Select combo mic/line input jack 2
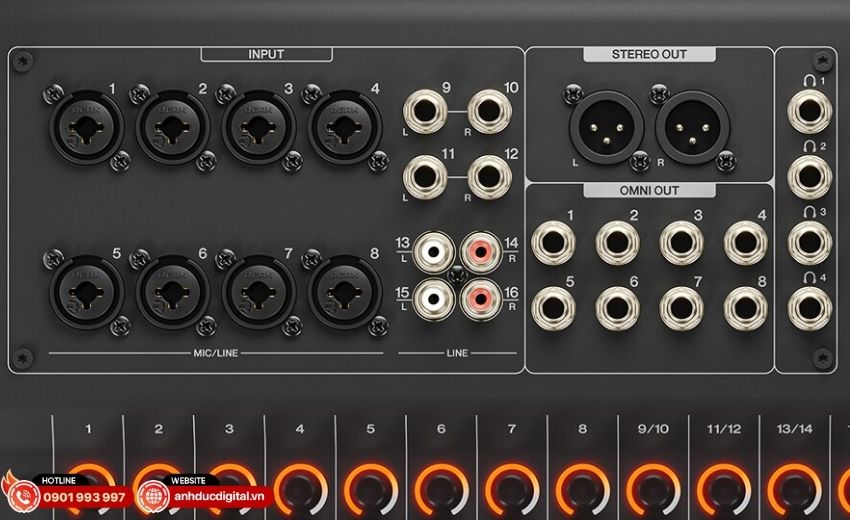850x520 pixels. [x=173, y=129]
